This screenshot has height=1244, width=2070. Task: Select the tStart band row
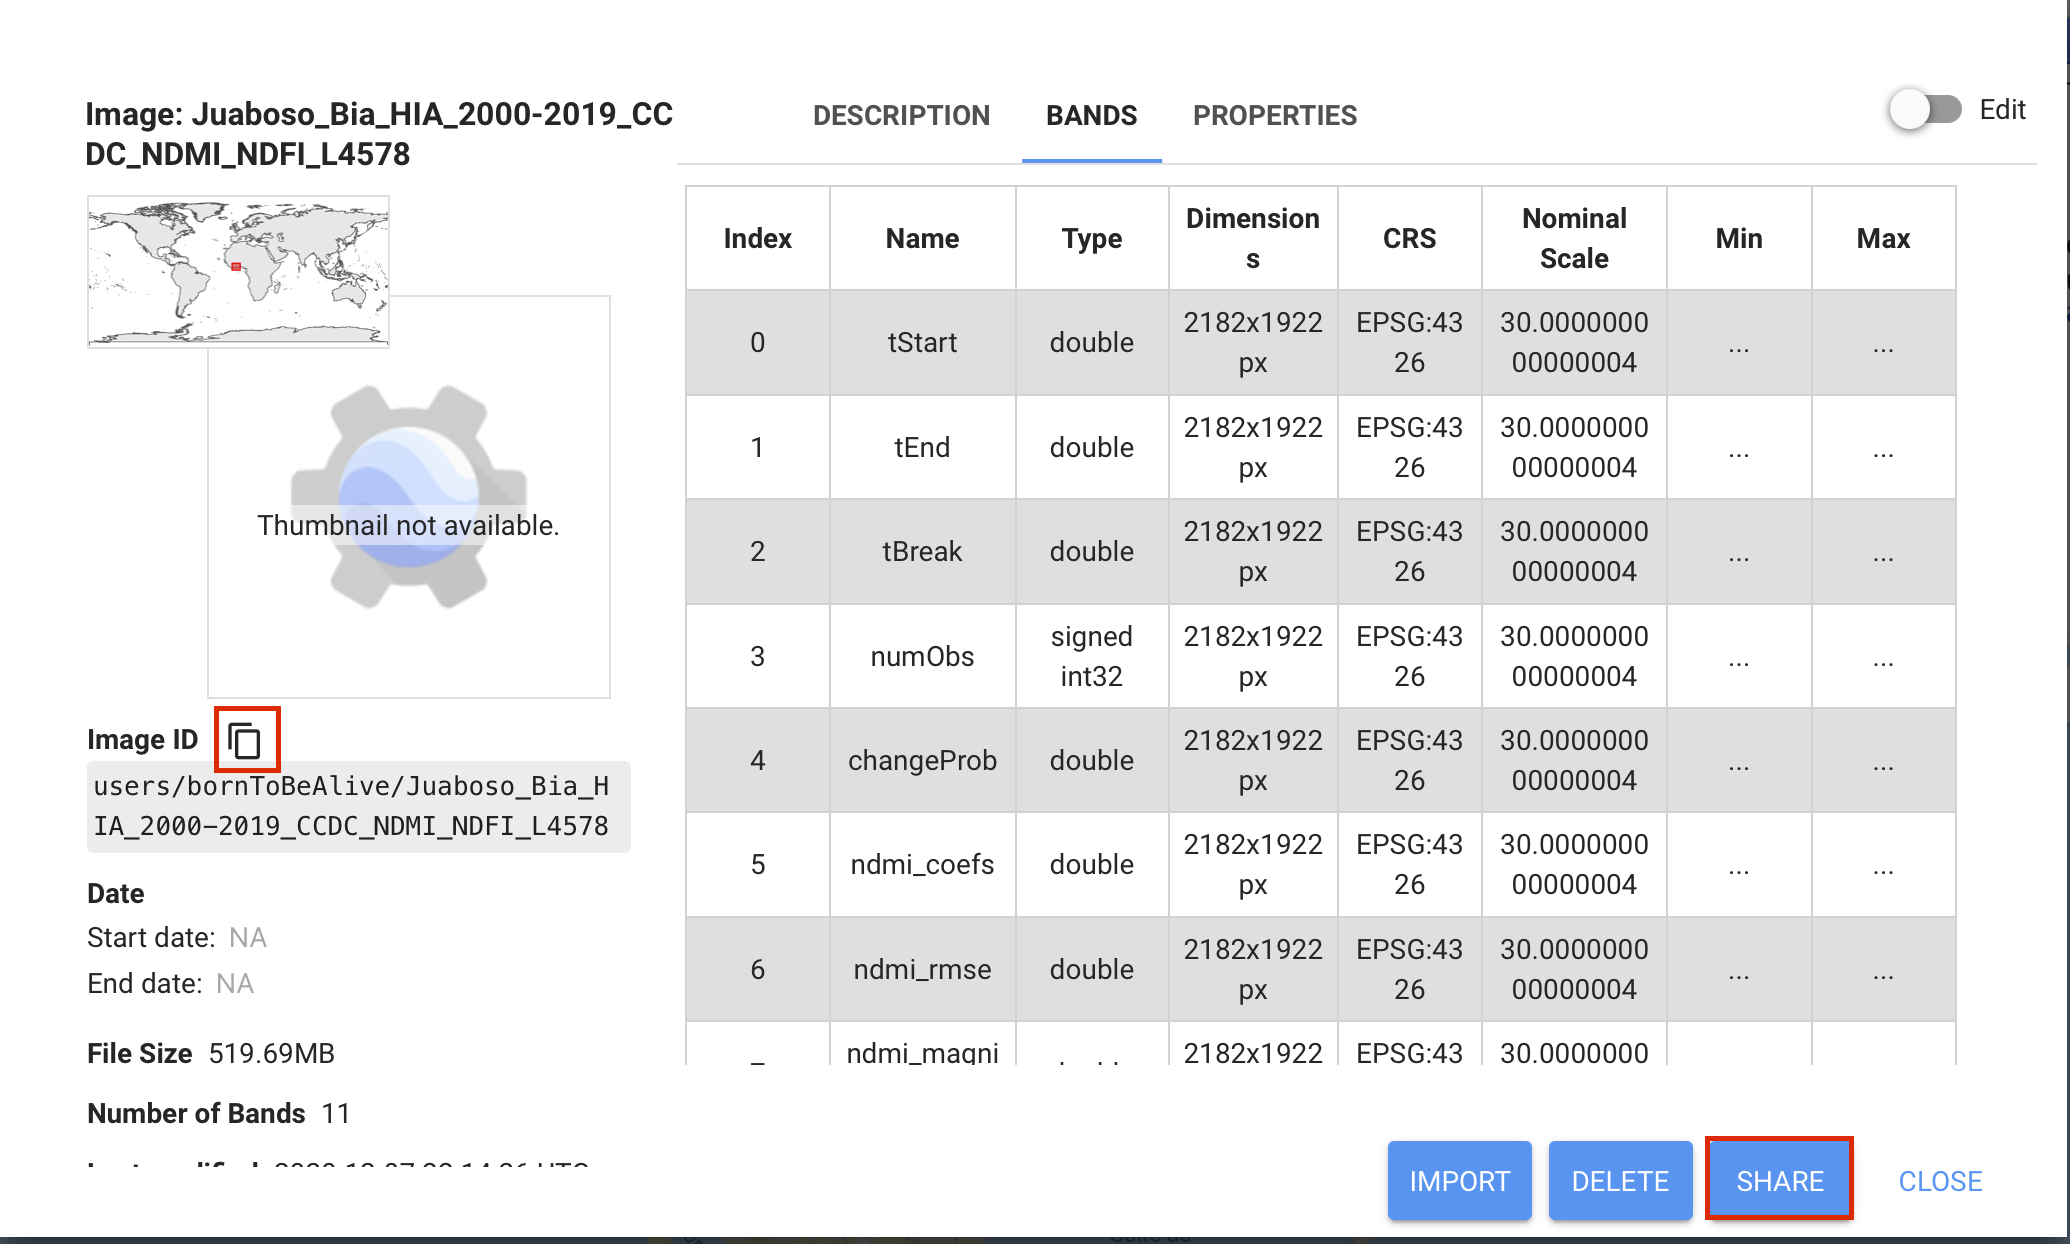pyautogui.click(x=921, y=343)
